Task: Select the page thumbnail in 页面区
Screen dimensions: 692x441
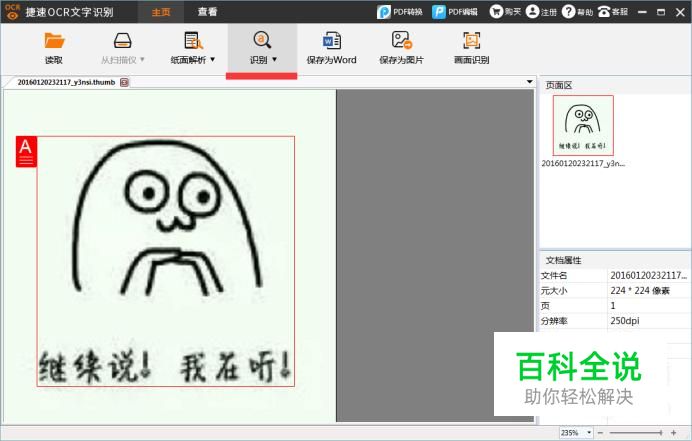Action: [583, 125]
